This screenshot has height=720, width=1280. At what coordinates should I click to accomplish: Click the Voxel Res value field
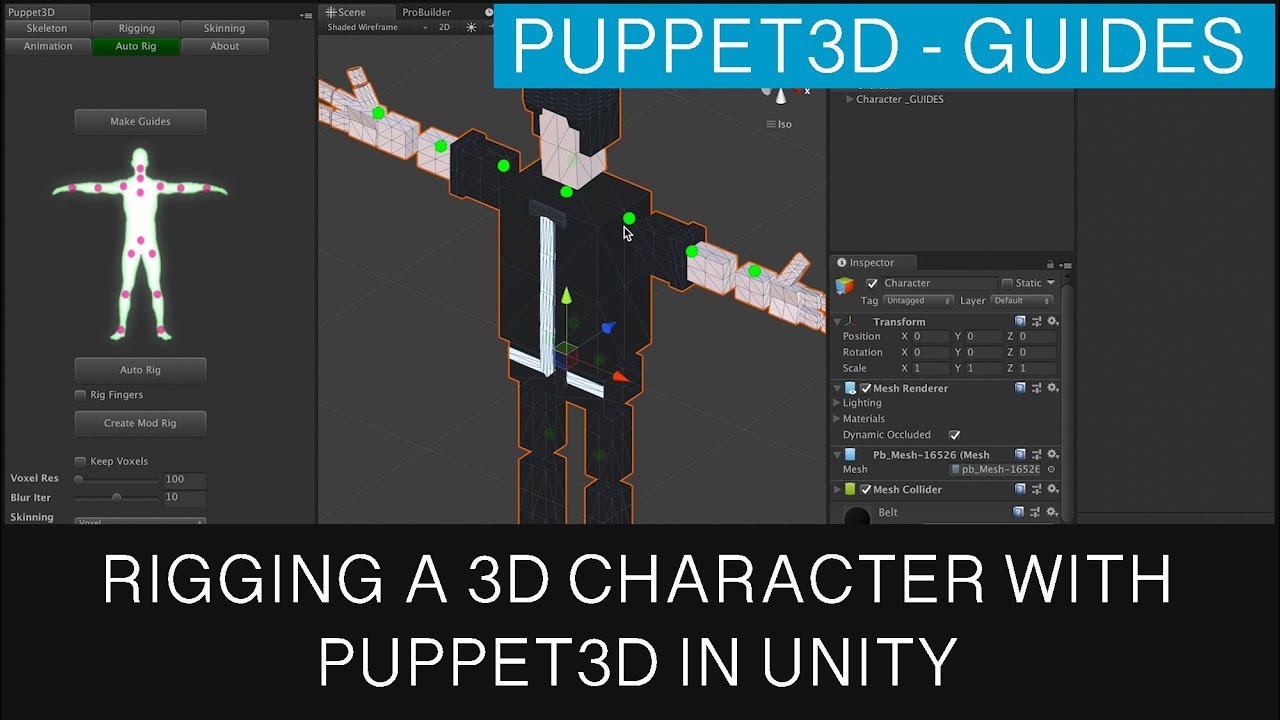184,479
